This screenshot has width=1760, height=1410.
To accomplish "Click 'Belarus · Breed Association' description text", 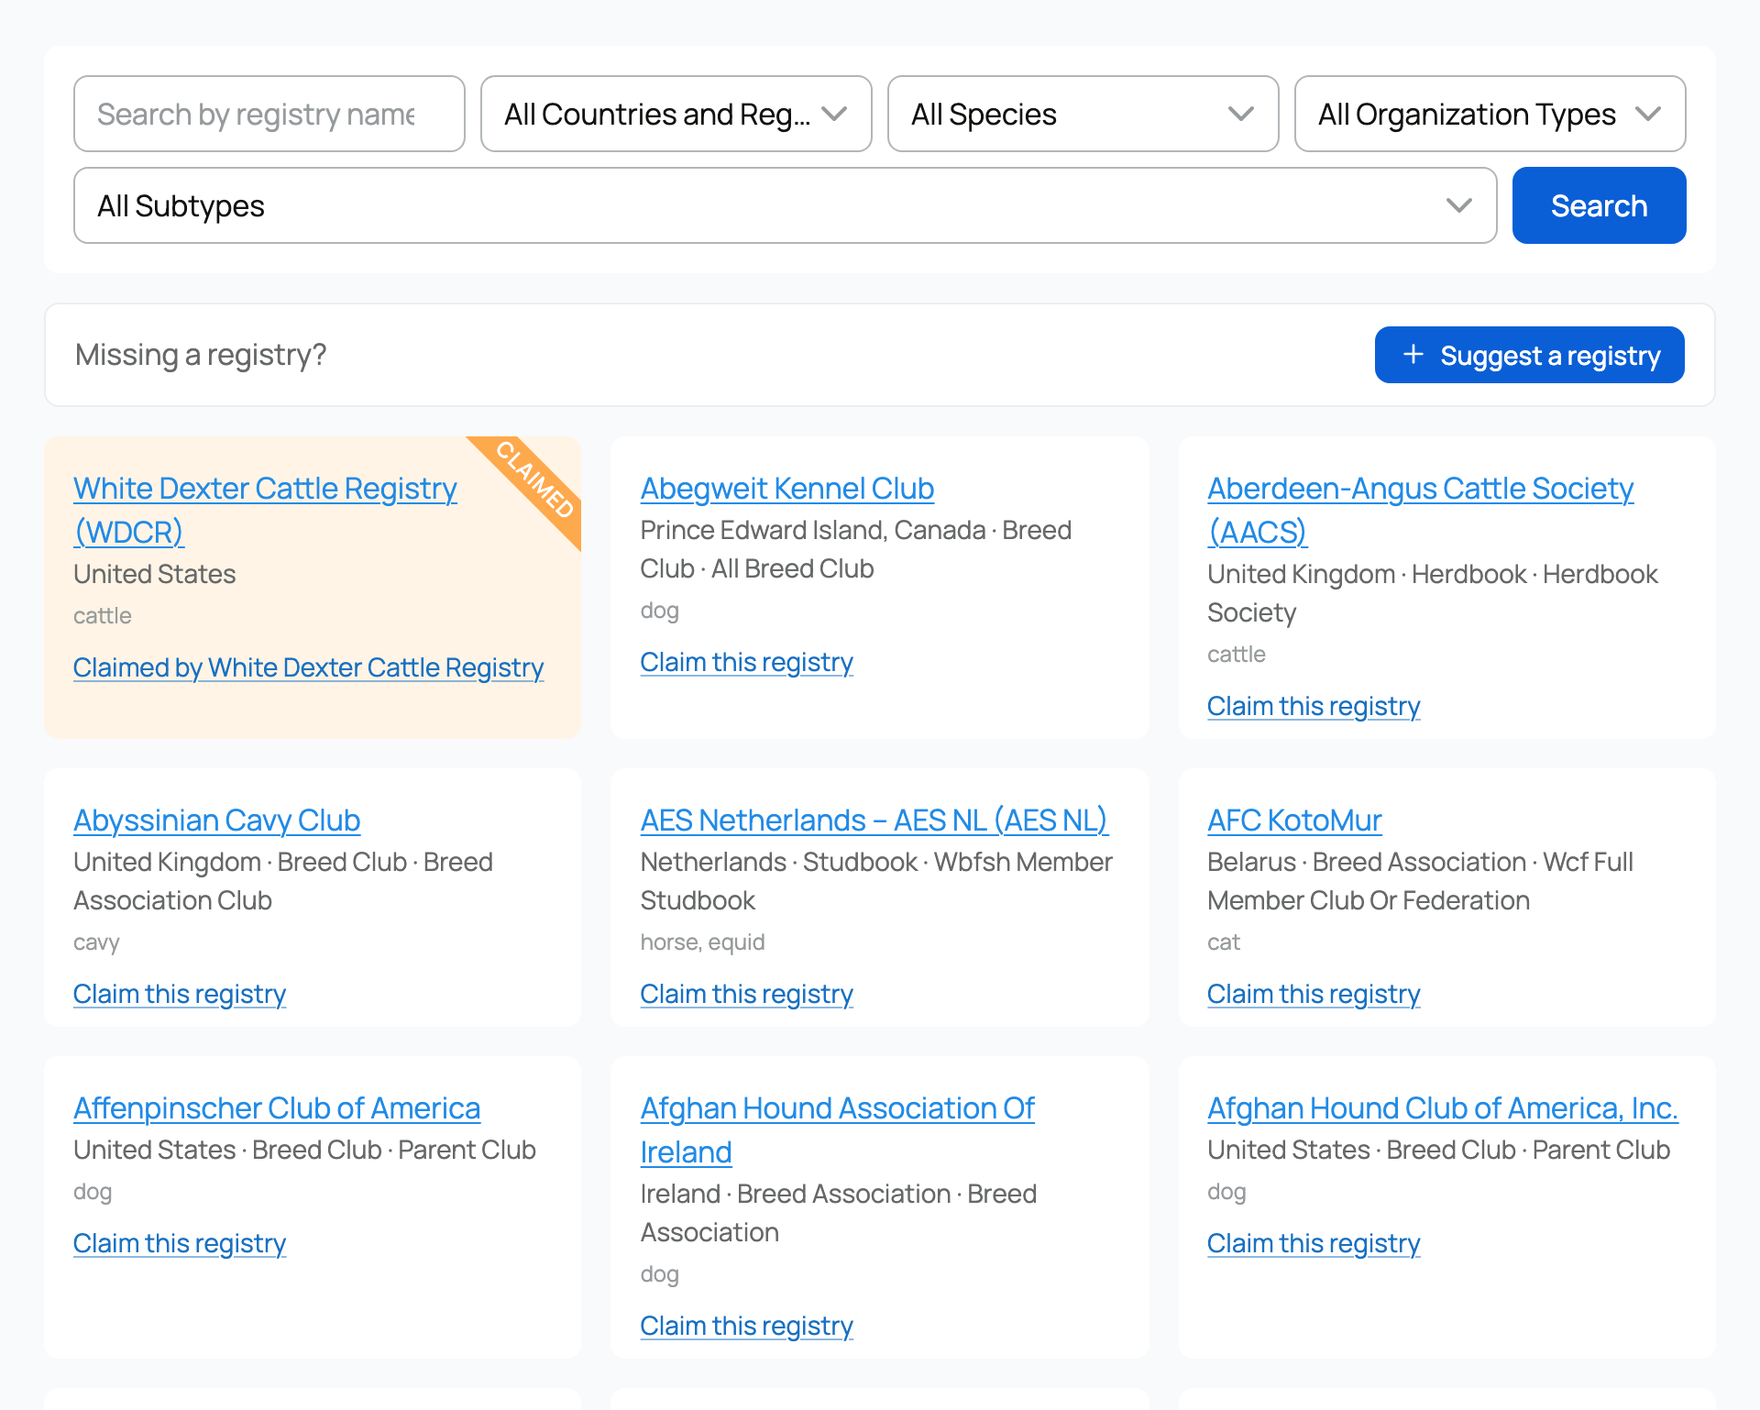I will pos(1366,862).
